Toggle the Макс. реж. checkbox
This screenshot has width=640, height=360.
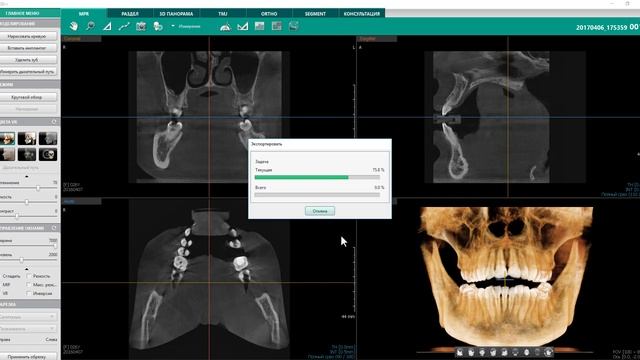pyautogui.click(x=29, y=284)
